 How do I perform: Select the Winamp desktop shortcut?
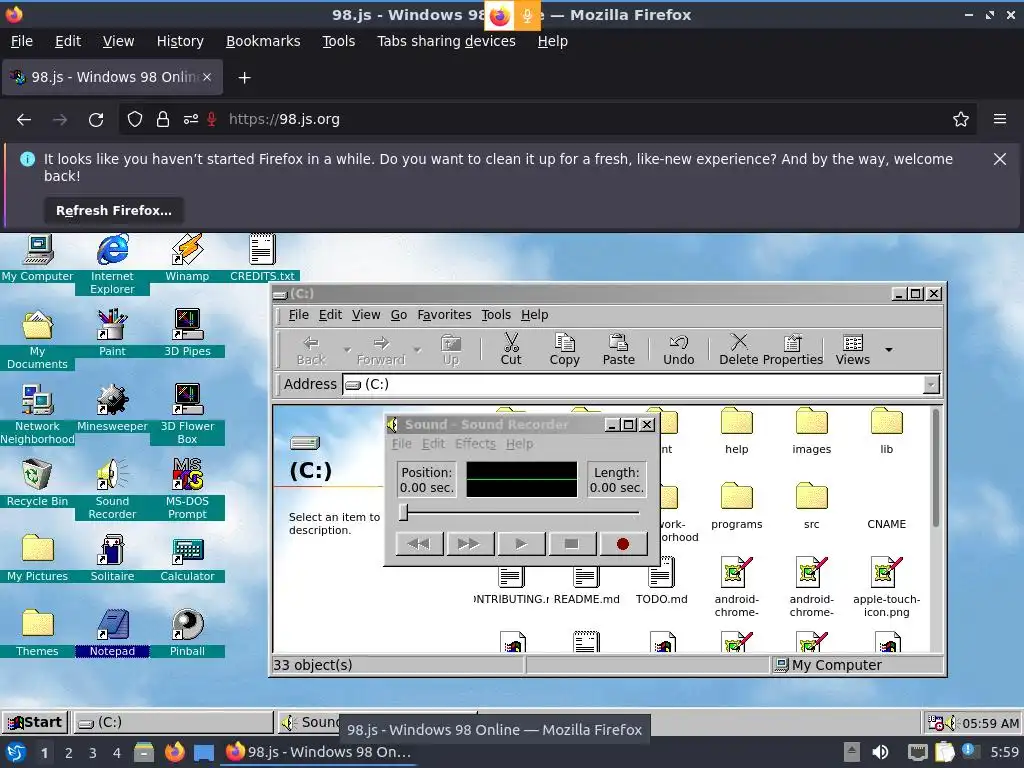(x=187, y=258)
